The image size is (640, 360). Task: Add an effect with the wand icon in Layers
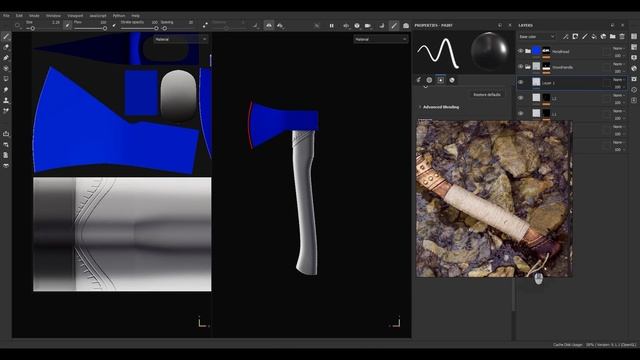(566, 37)
